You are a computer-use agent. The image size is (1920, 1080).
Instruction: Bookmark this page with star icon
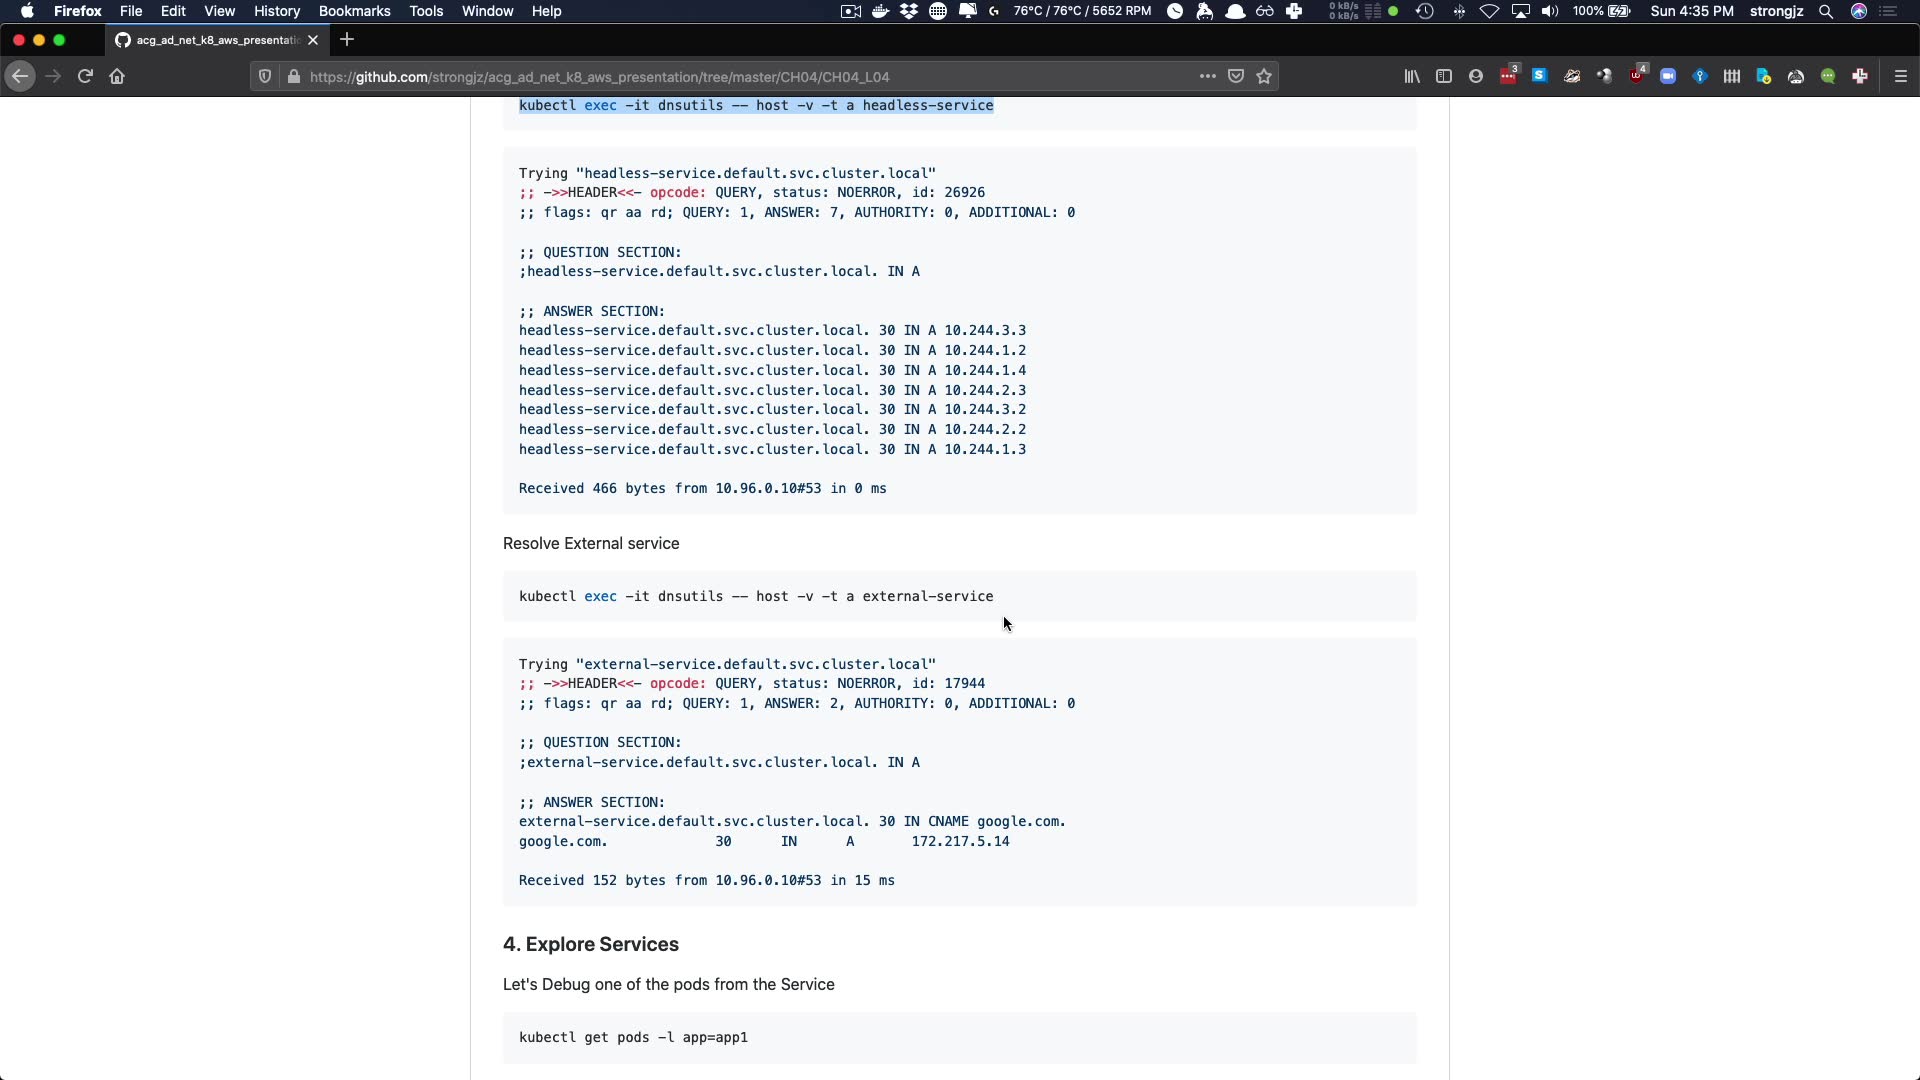1264,76
